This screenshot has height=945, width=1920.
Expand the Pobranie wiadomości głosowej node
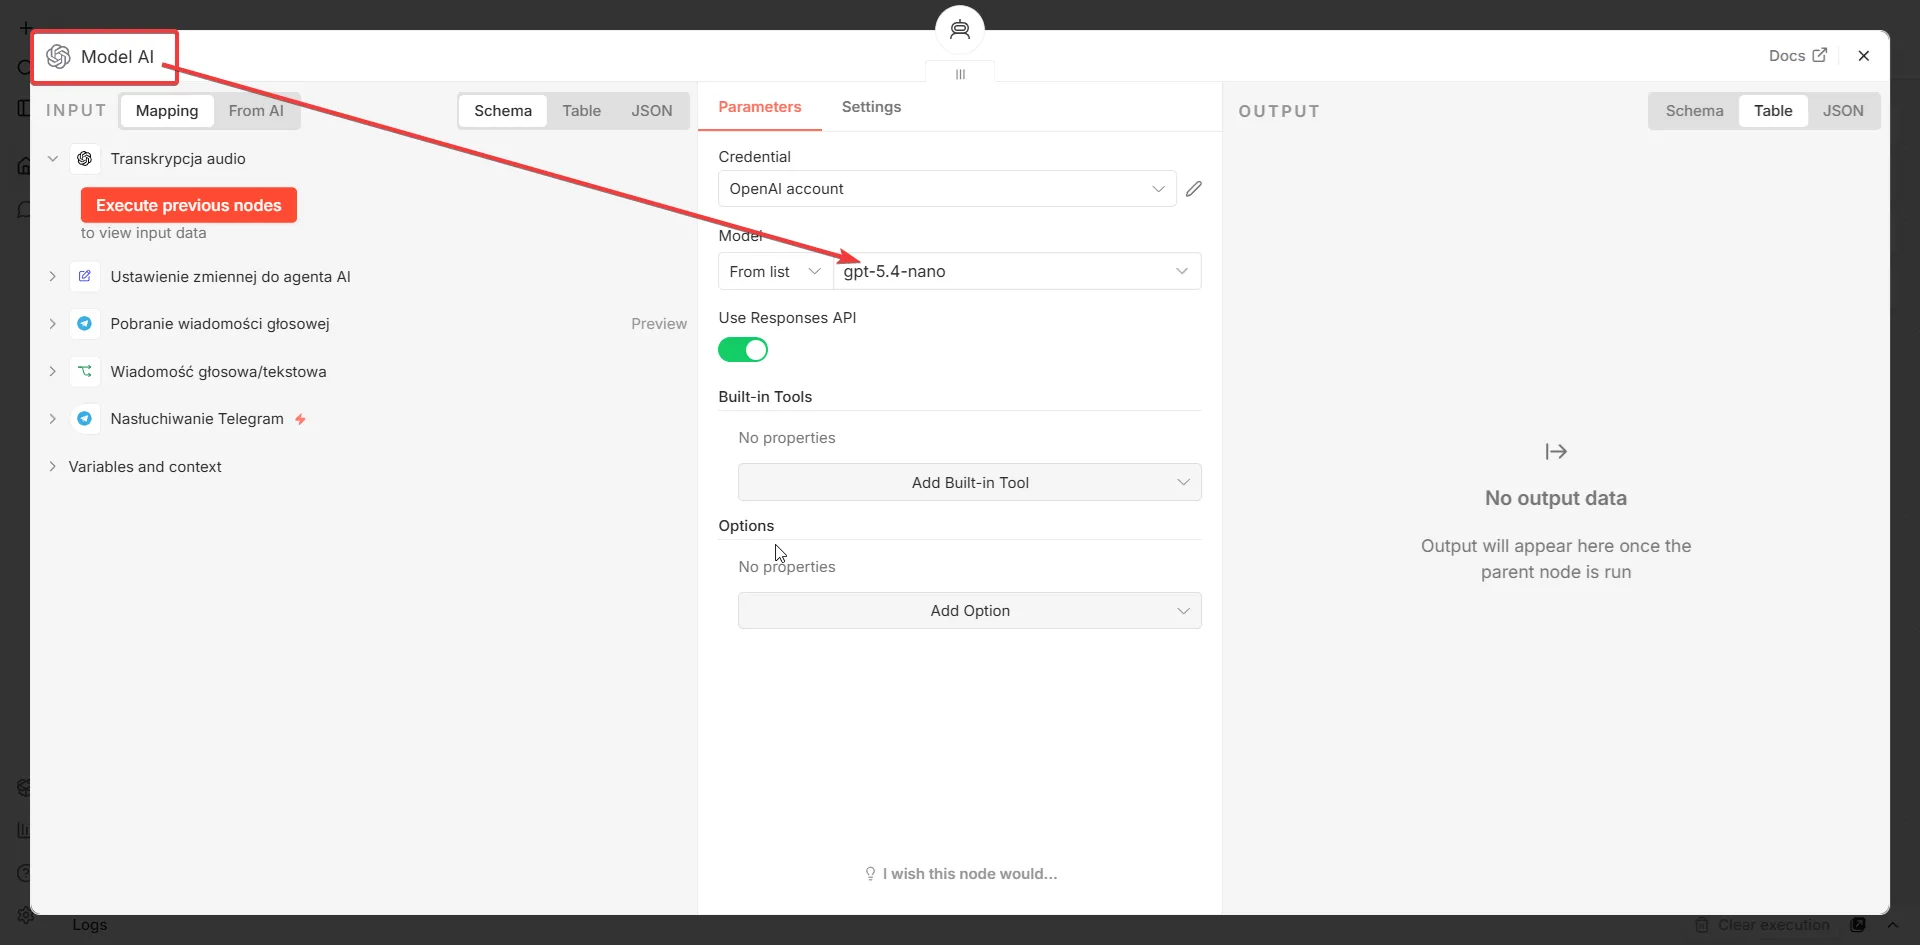(53, 324)
